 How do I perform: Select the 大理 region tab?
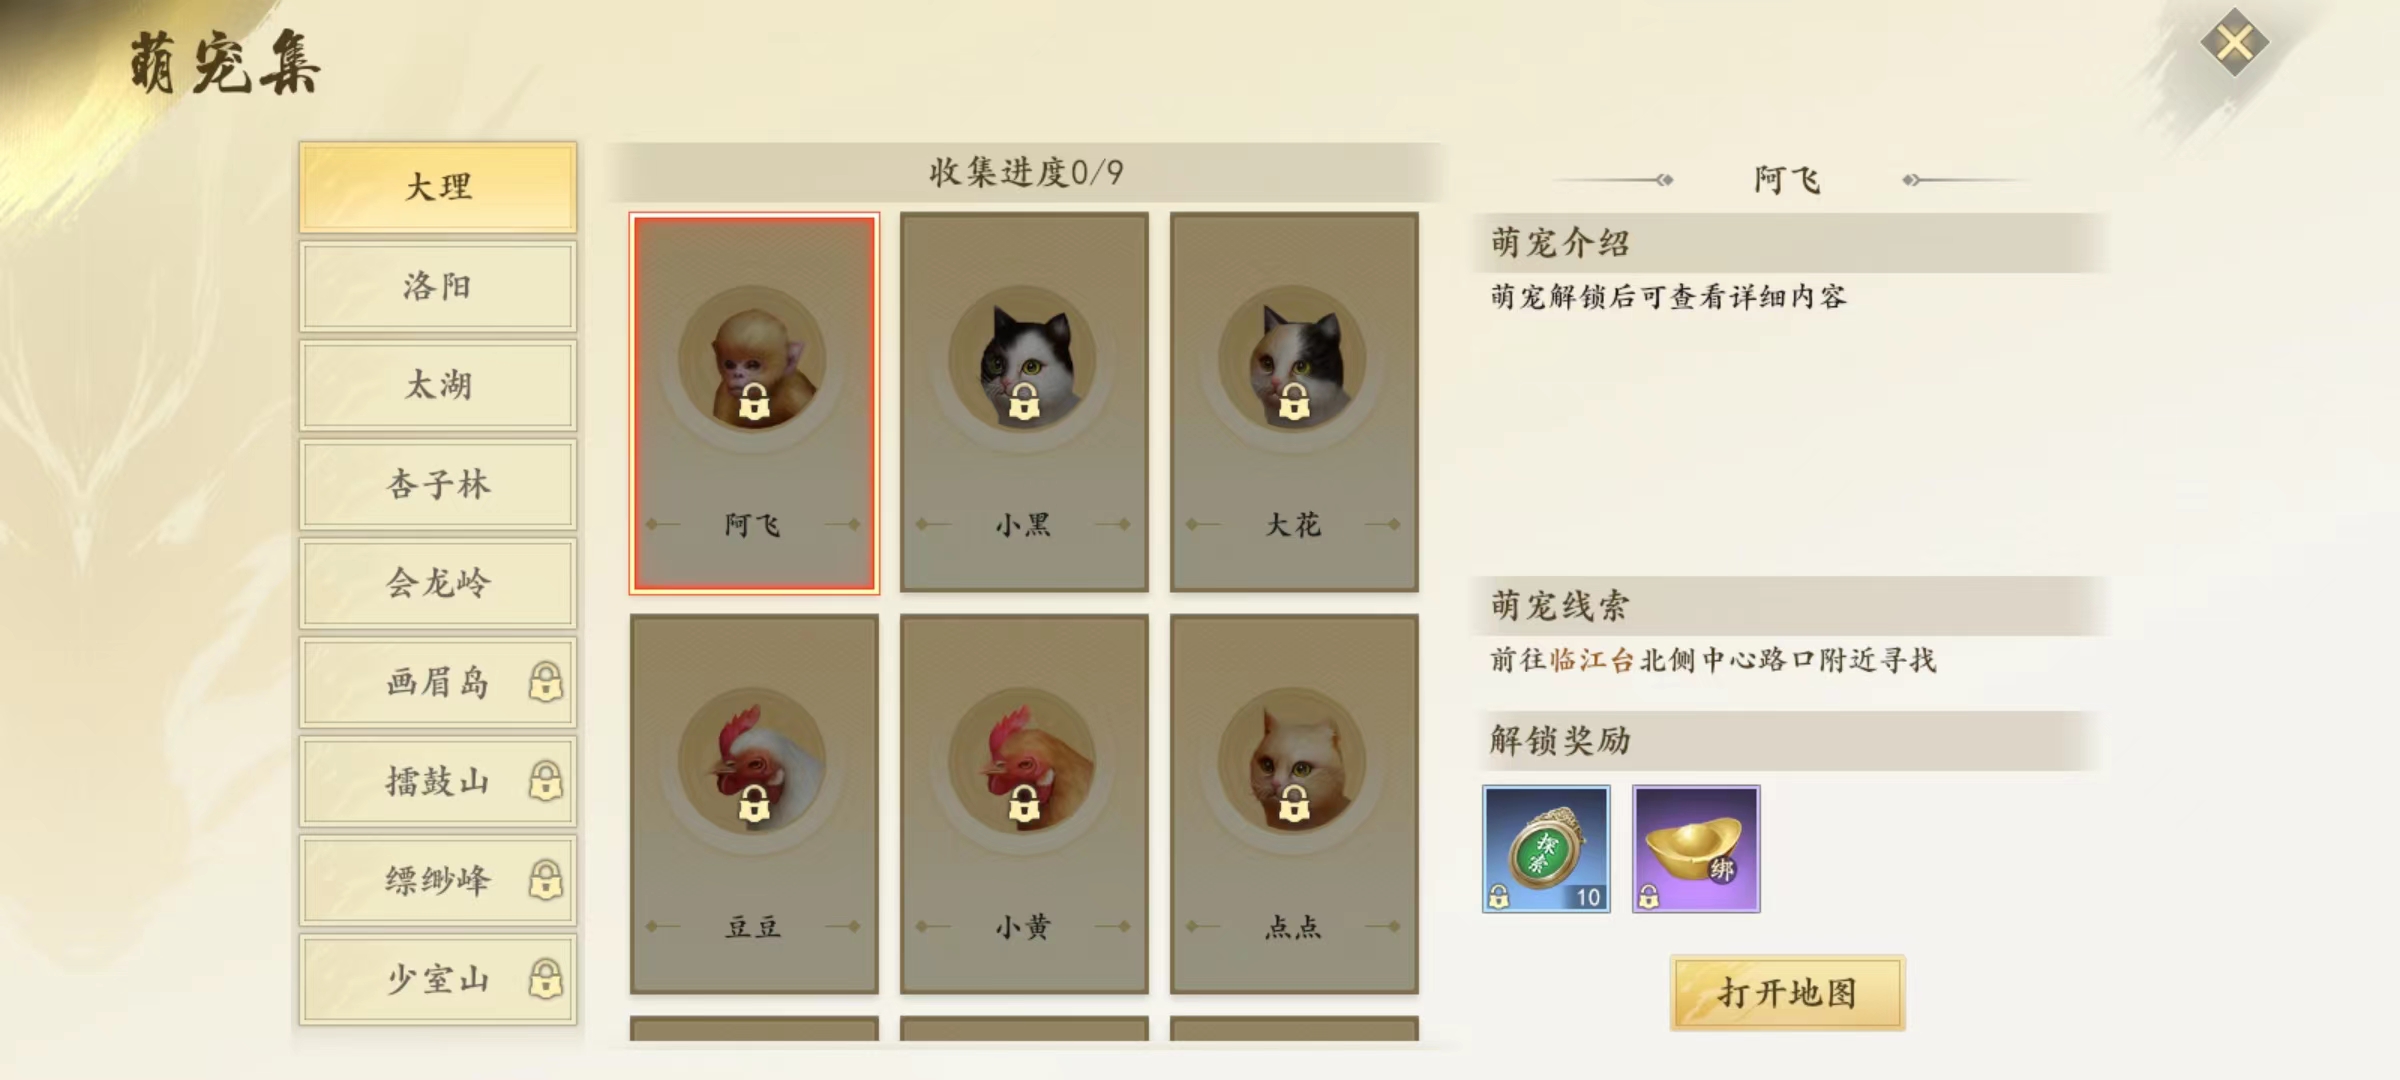tap(438, 187)
